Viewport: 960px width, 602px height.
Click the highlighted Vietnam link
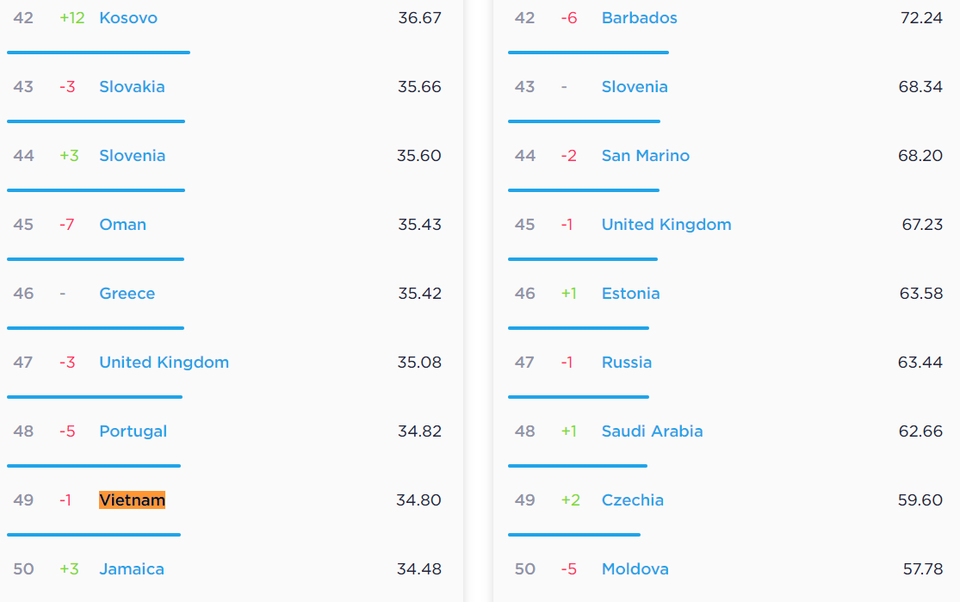(x=132, y=500)
